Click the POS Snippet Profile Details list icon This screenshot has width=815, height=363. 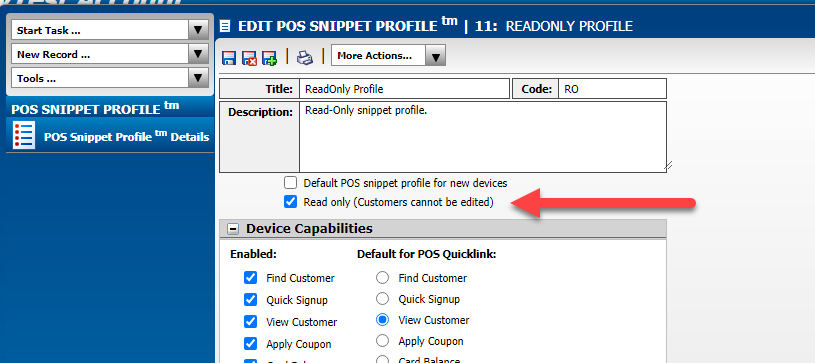[x=24, y=136]
